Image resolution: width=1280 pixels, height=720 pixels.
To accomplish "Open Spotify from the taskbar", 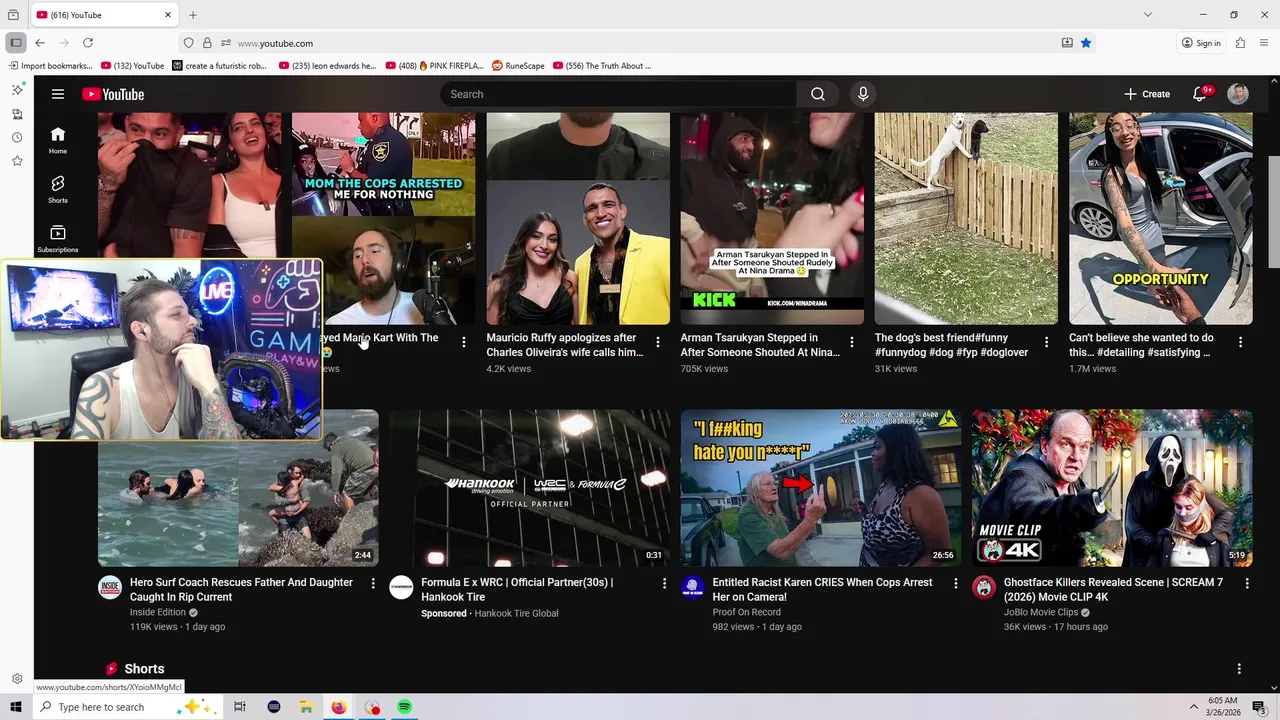I will (x=404, y=707).
